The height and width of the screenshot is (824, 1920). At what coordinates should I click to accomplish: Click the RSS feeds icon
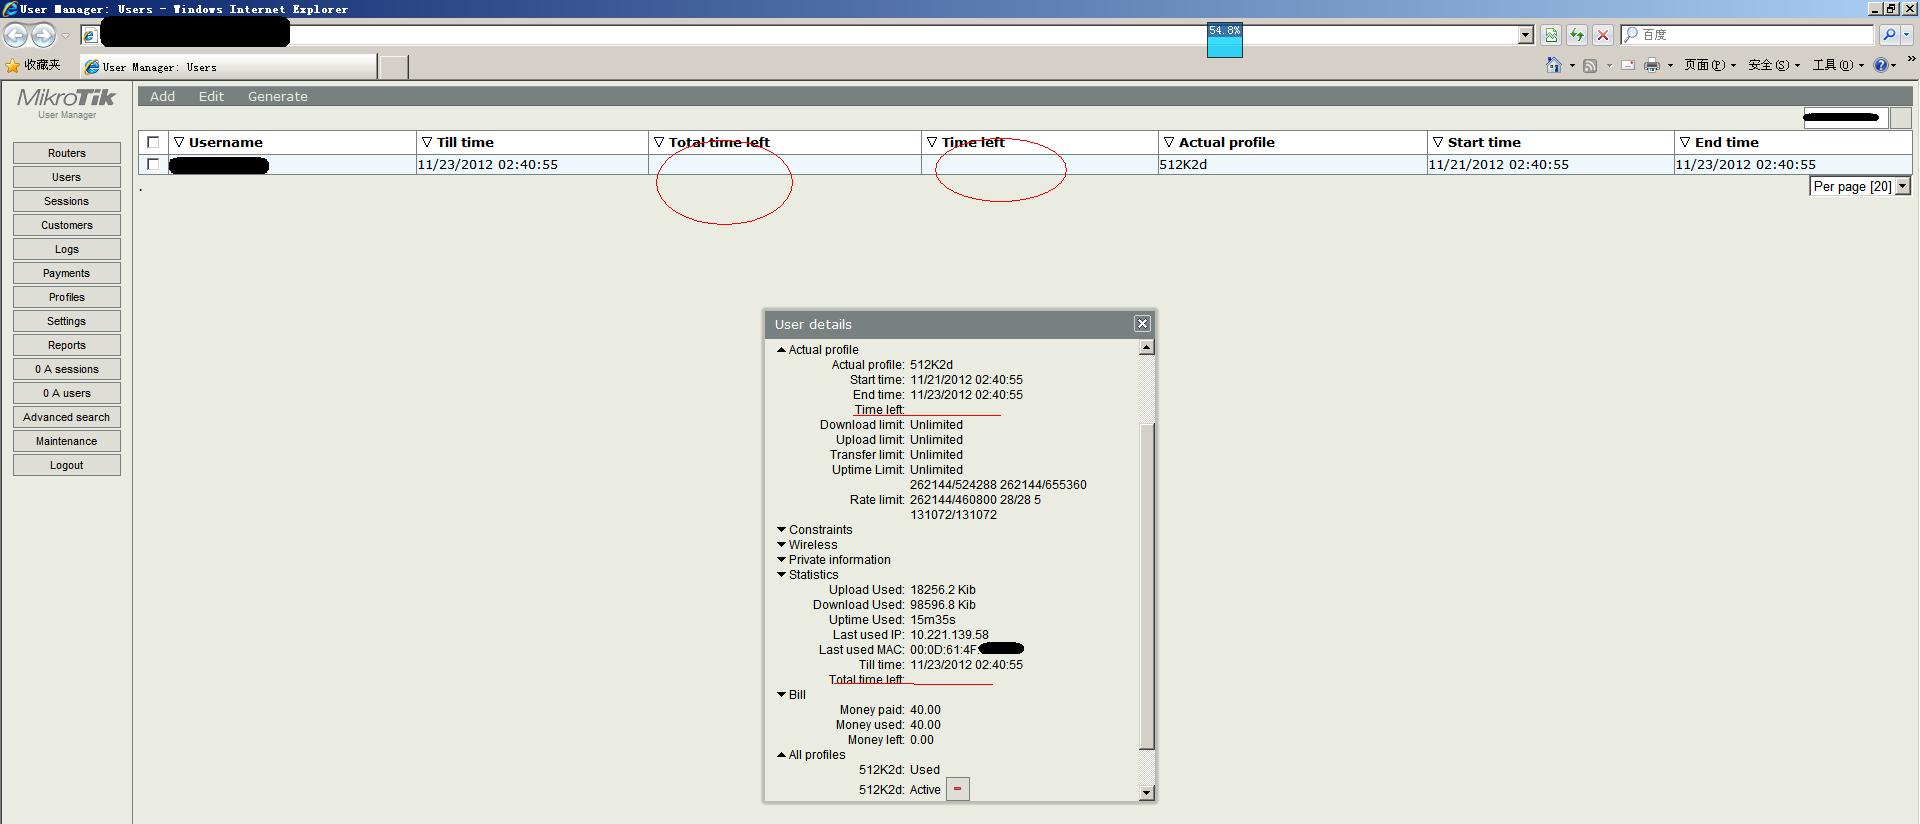(x=1590, y=65)
